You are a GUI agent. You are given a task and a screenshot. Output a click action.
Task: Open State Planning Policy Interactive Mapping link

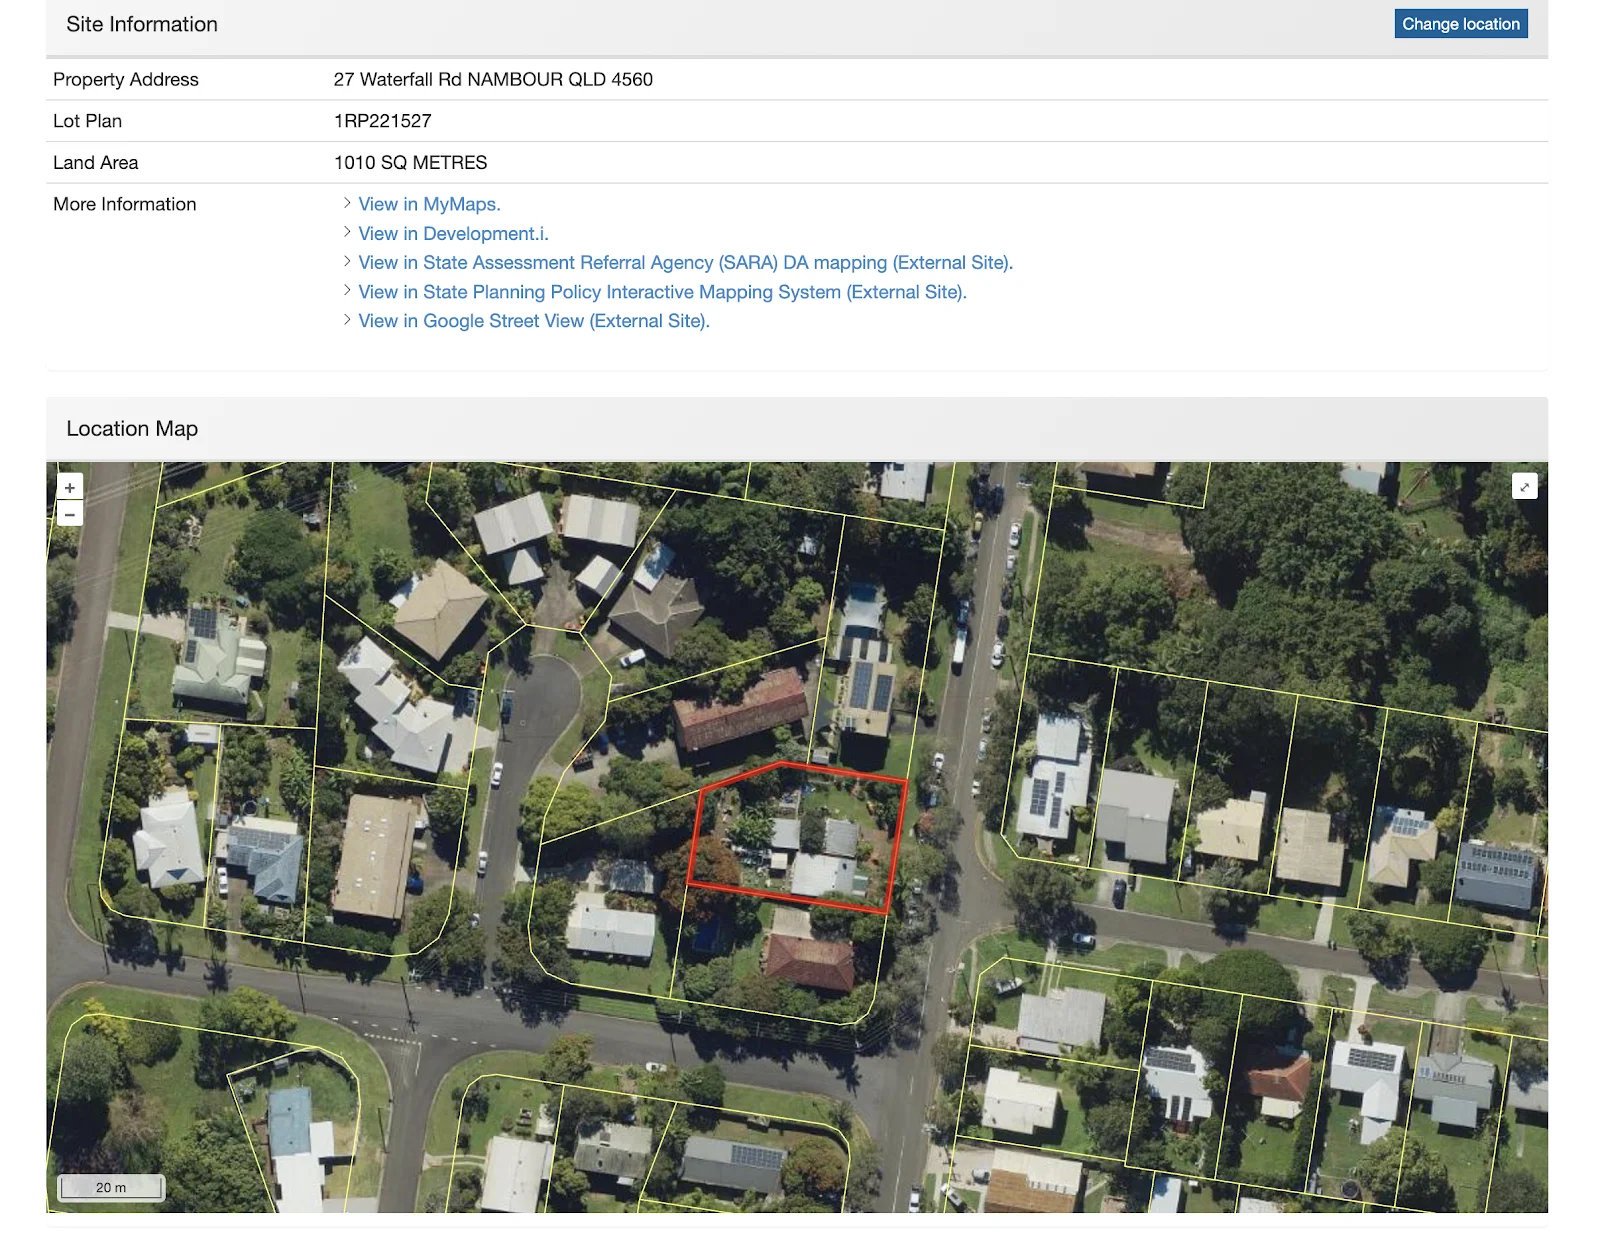coord(662,292)
